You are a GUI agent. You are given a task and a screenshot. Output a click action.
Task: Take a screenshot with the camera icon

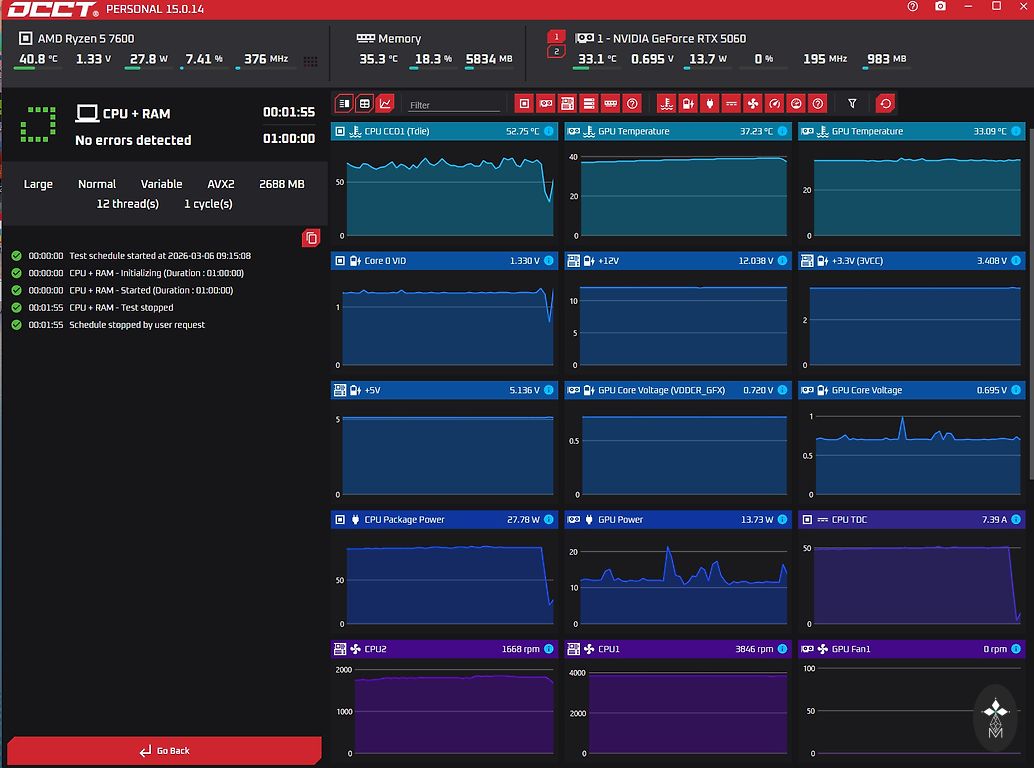click(940, 7)
